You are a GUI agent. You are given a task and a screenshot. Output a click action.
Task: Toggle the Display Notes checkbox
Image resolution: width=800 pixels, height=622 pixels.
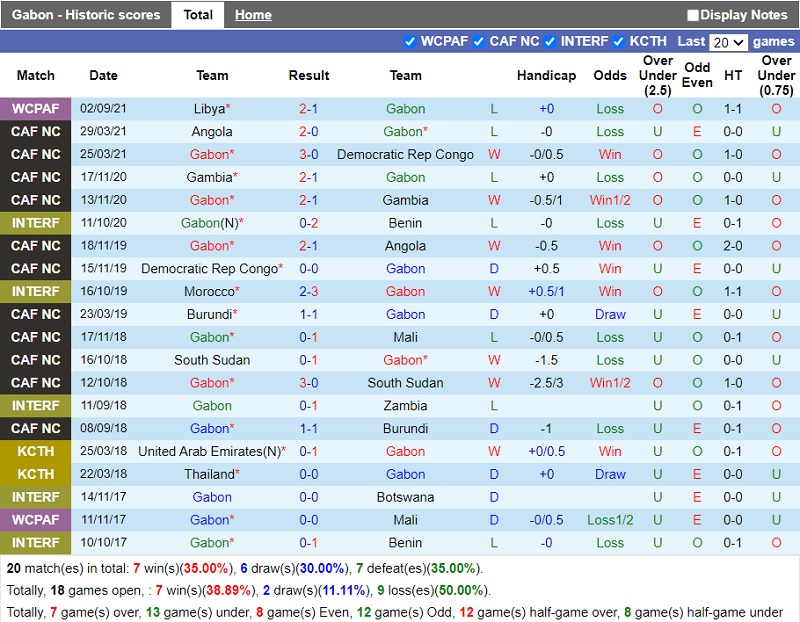pos(693,15)
